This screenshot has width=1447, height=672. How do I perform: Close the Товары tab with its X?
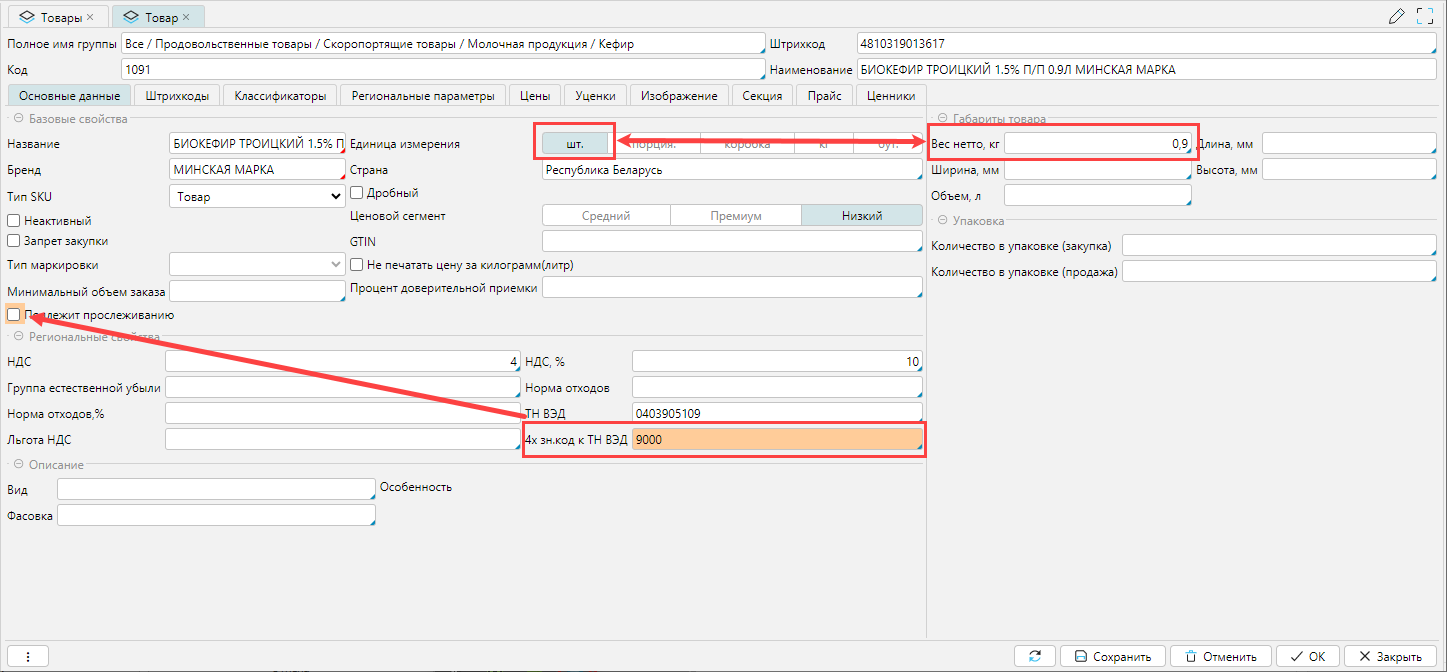click(x=91, y=17)
